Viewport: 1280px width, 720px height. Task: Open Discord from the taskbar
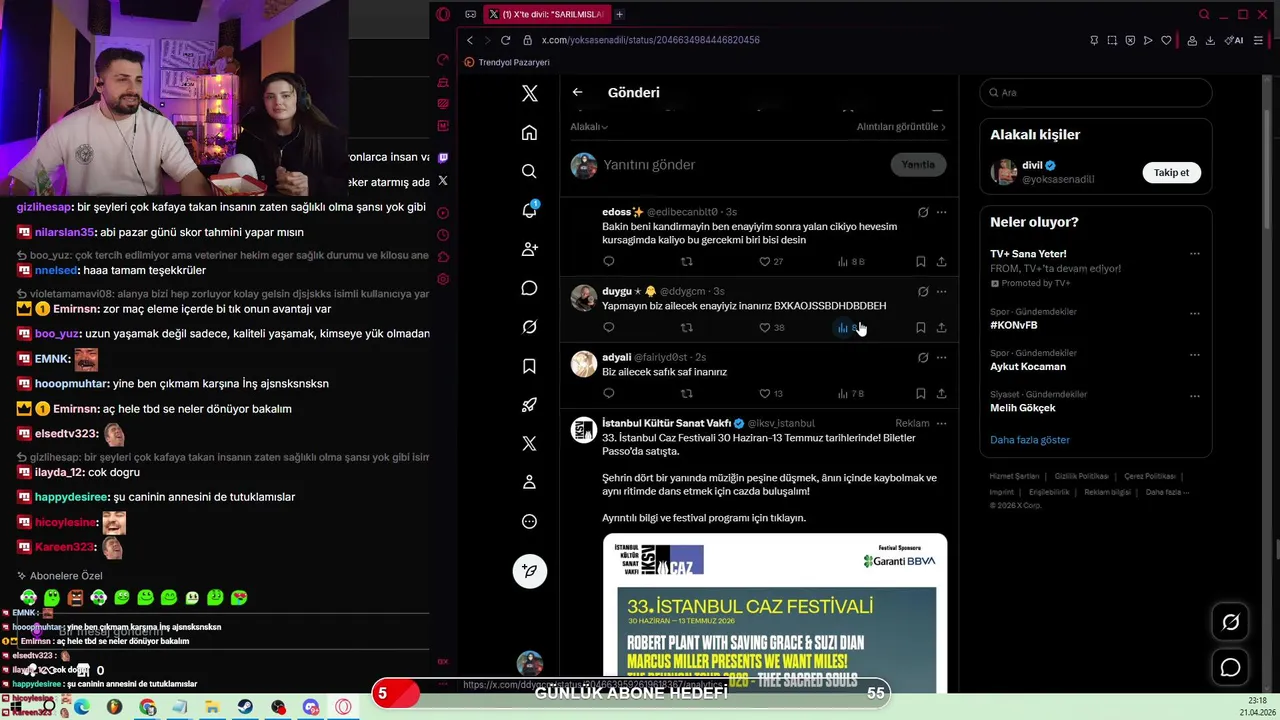[x=310, y=707]
